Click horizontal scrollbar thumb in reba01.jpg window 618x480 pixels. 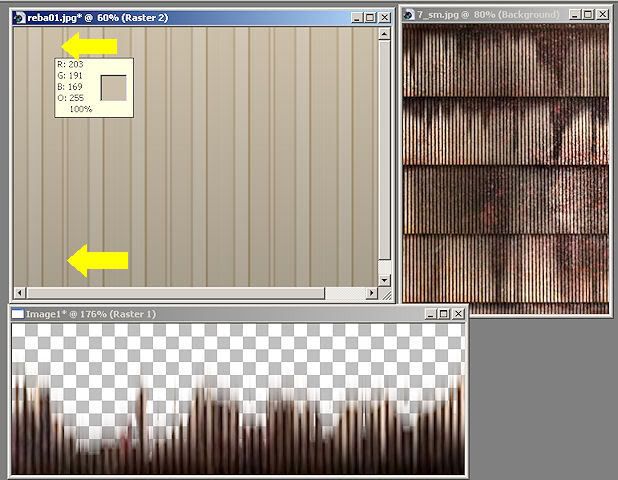point(175,293)
